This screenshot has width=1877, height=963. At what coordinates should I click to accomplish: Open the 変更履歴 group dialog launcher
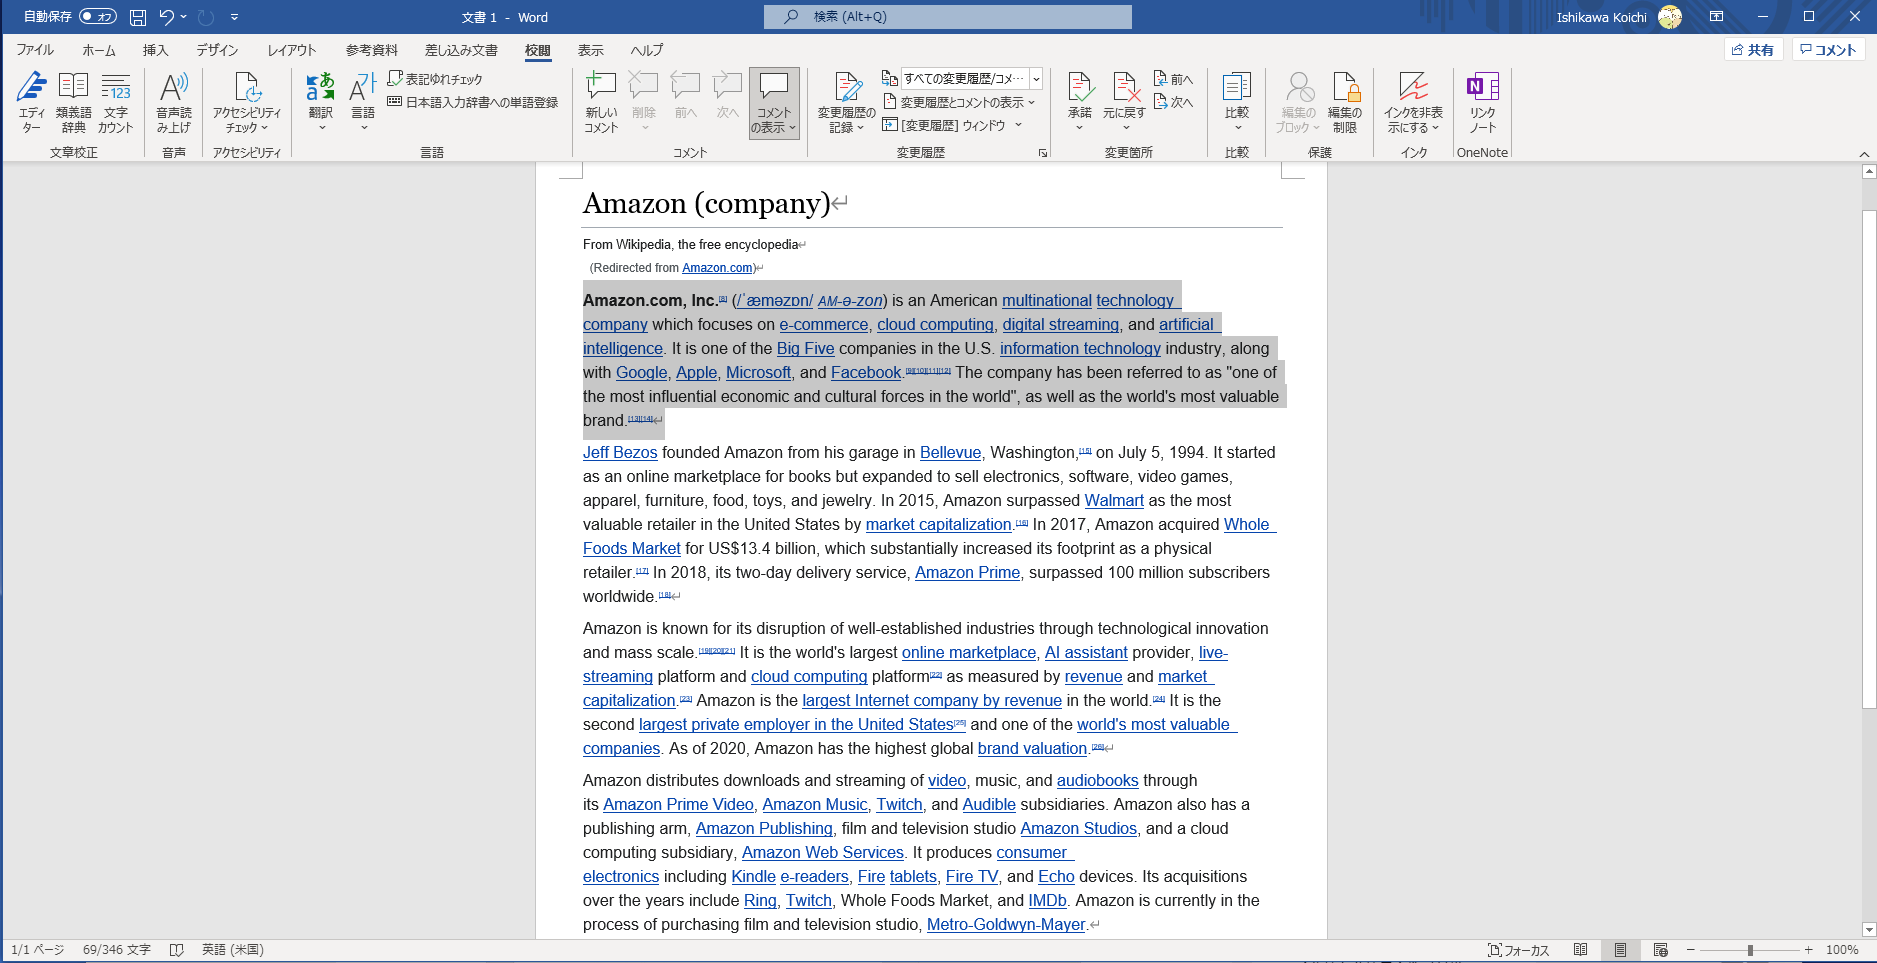tap(1043, 153)
